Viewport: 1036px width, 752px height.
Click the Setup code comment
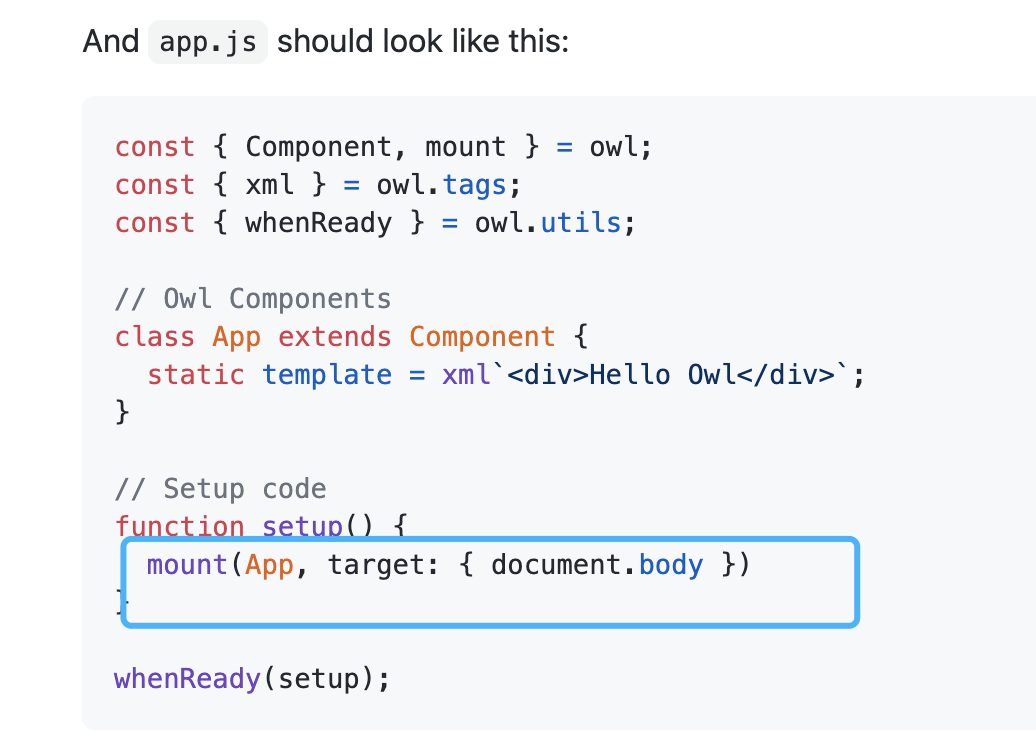[x=220, y=489]
